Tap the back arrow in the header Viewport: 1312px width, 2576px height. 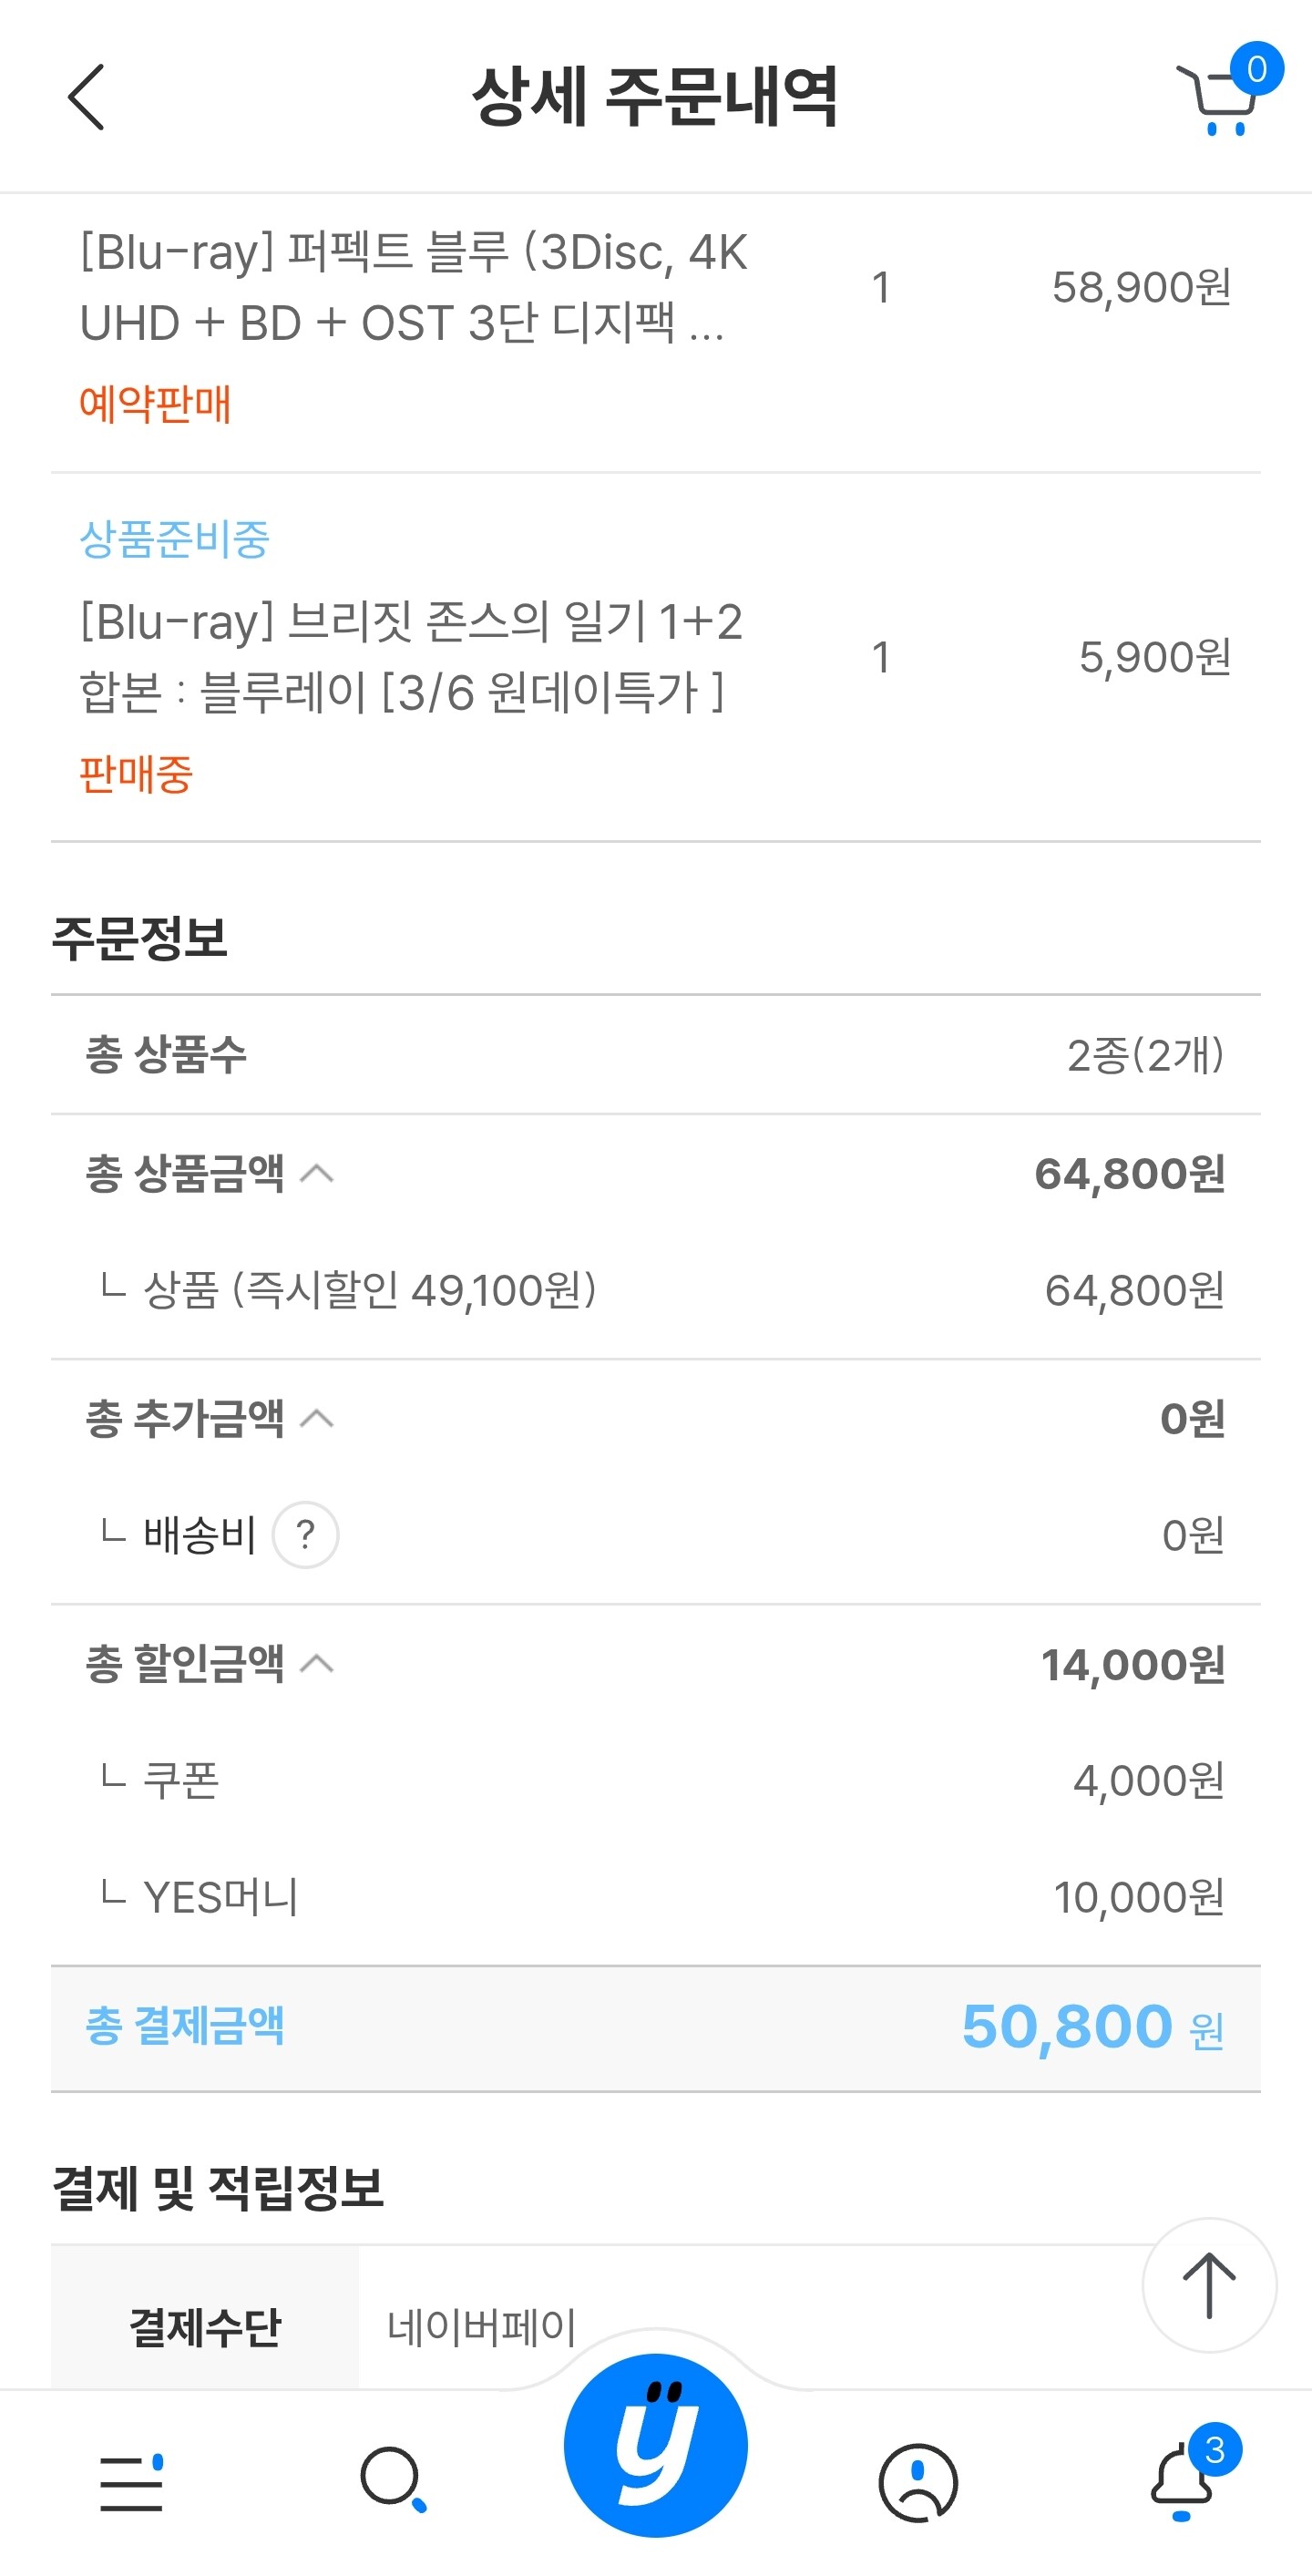(x=86, y=97)
